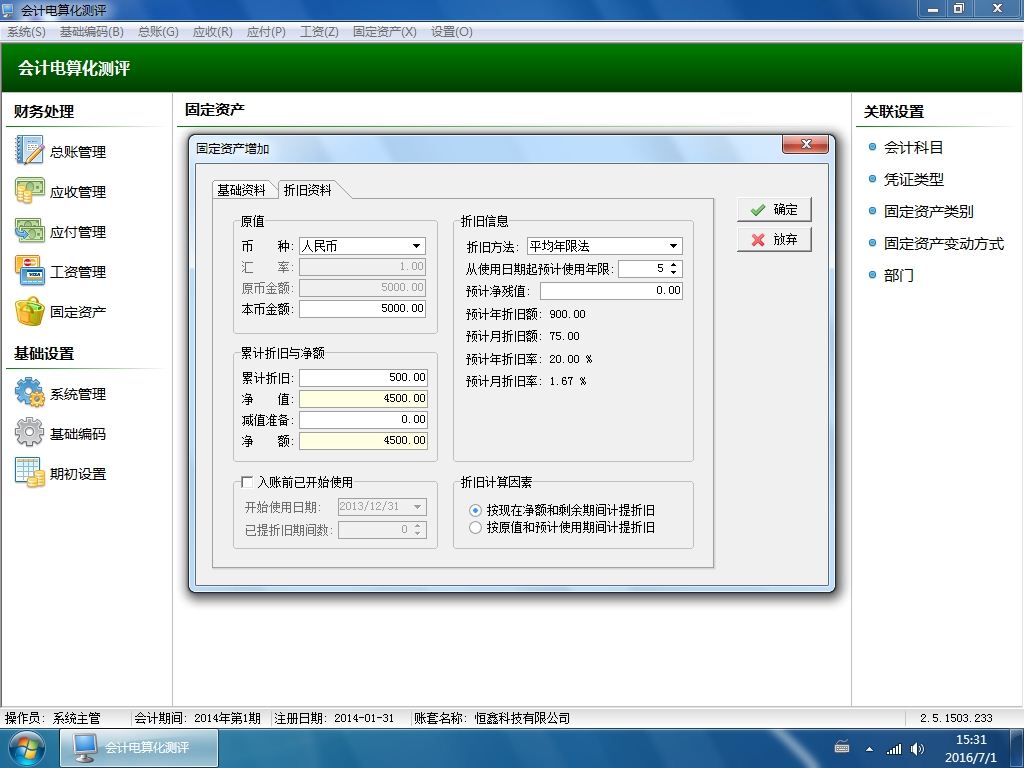Open 固定资产变动方式 link
1024x768 pixels.
pos(944,244)
